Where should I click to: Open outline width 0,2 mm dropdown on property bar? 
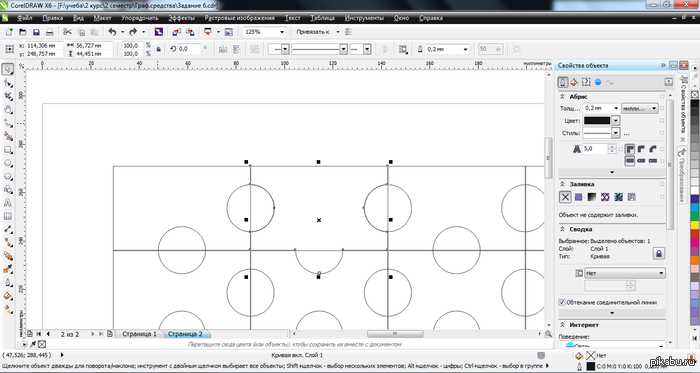466,49
